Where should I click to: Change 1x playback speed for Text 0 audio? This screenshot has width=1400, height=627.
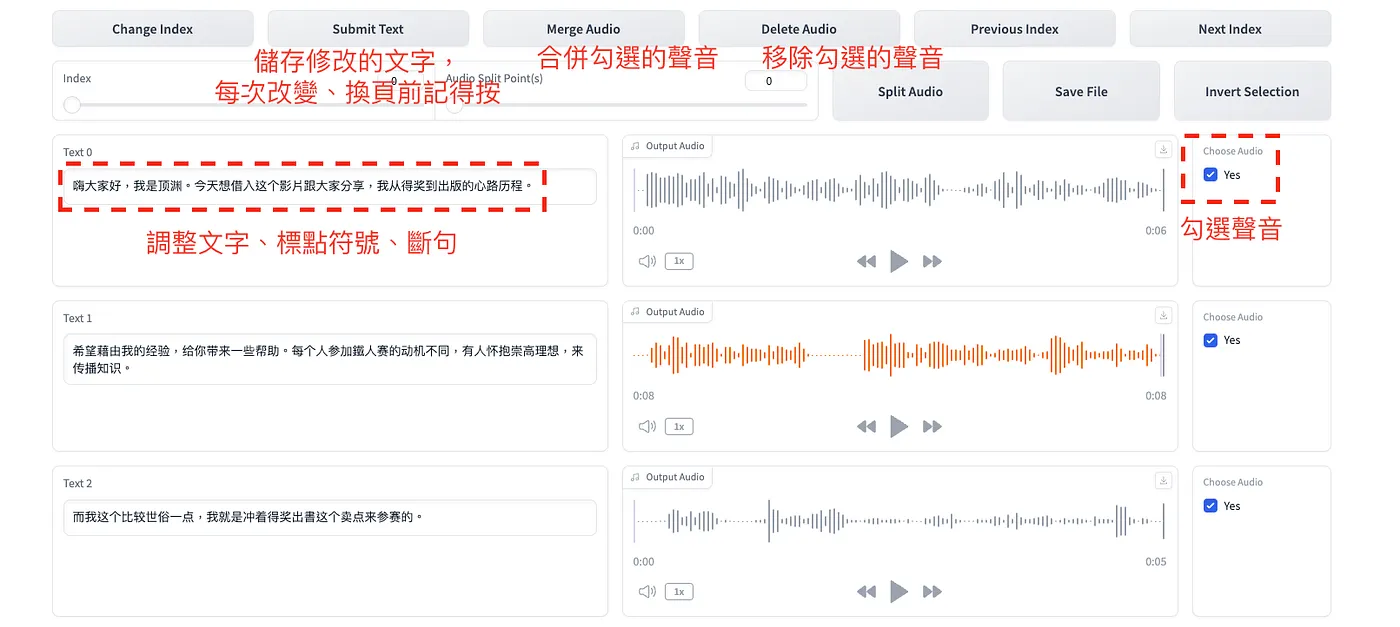pos(679,261)
